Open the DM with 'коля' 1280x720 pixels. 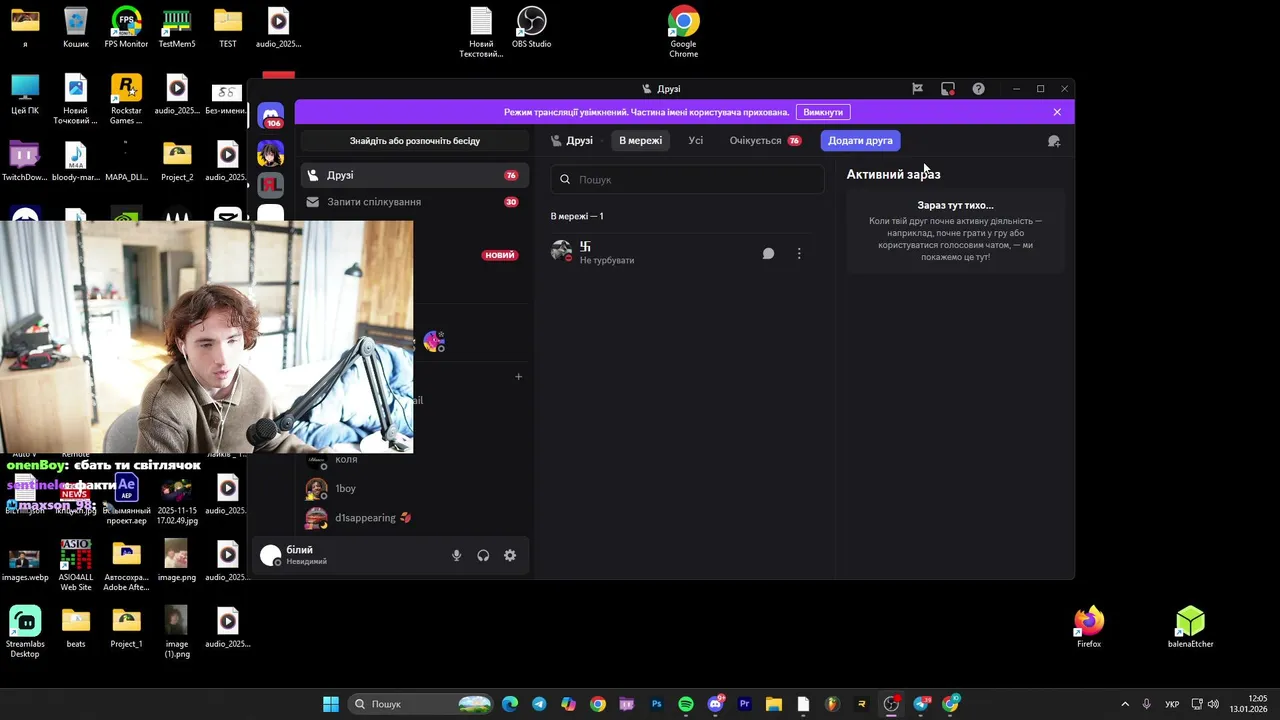(x=415, y=460)
